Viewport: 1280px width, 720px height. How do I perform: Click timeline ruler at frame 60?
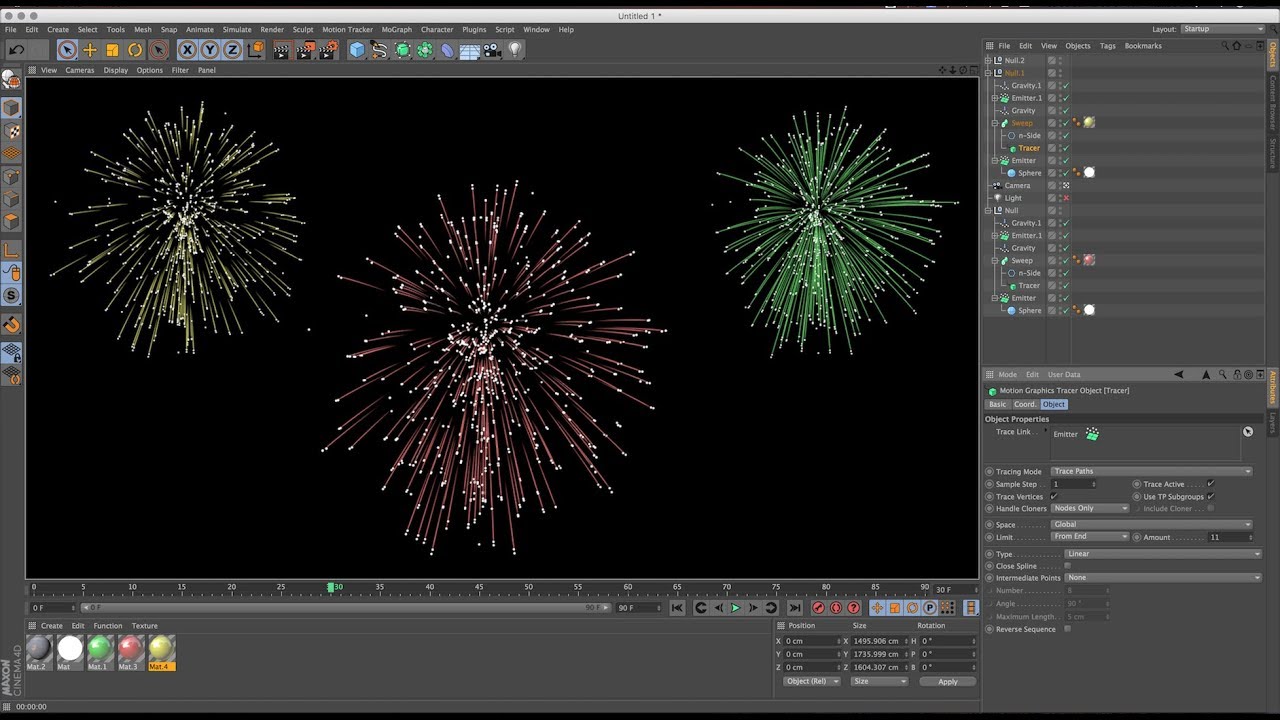pyautogui.click(x=628, y=588)
